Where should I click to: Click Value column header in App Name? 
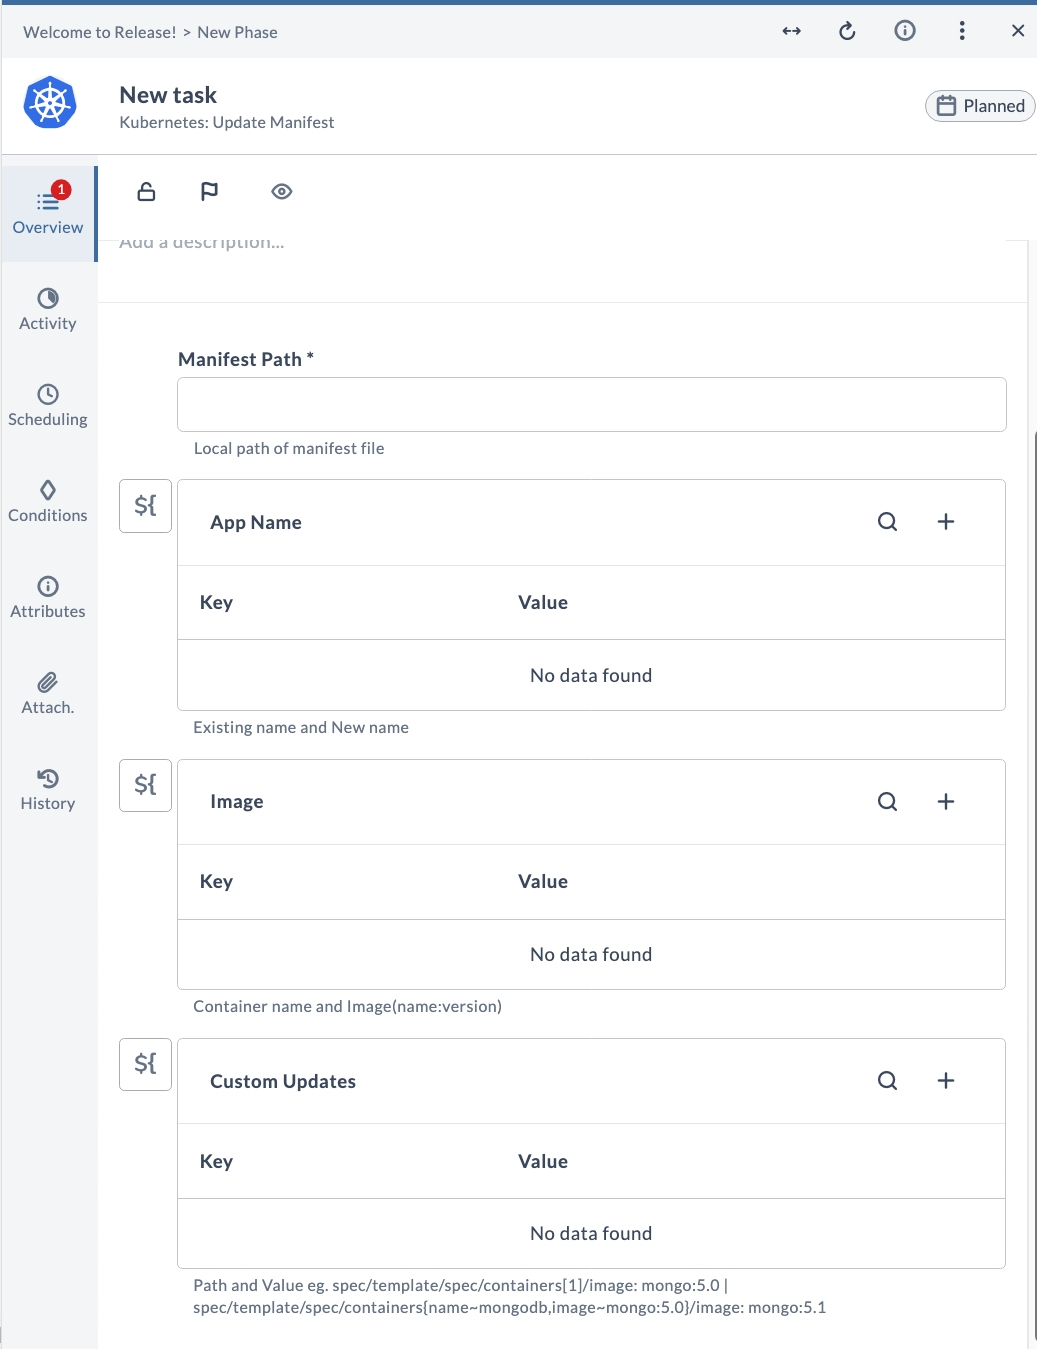click(x=543, y=603)
